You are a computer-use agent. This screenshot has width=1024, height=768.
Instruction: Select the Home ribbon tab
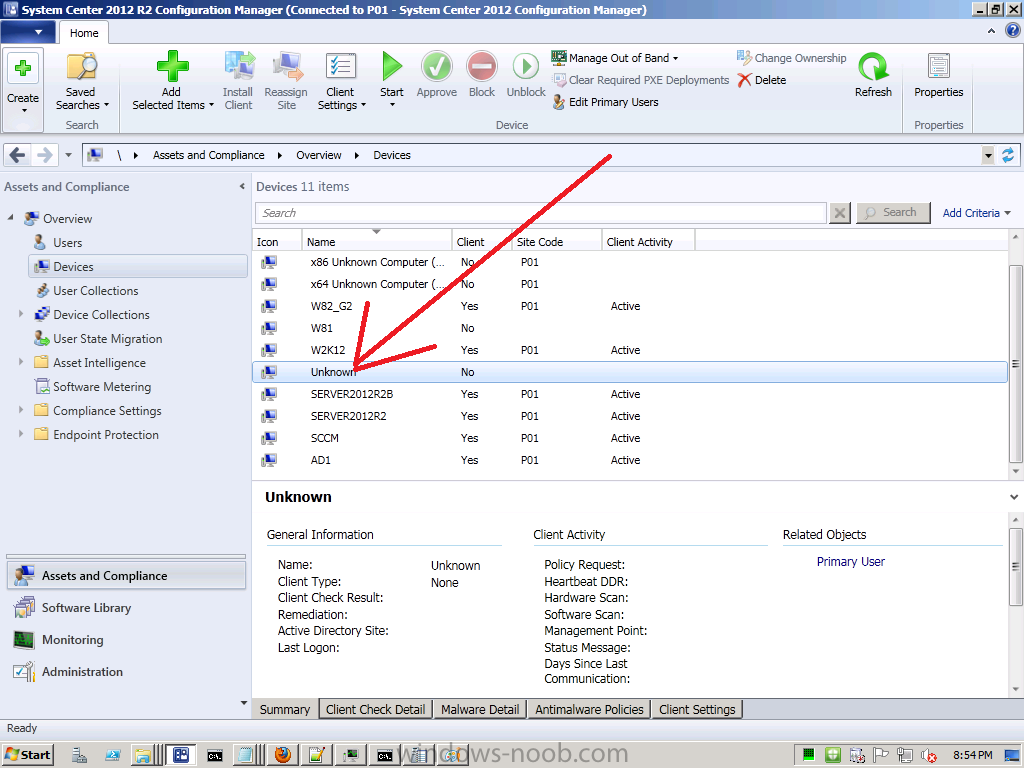click(84, 33)
